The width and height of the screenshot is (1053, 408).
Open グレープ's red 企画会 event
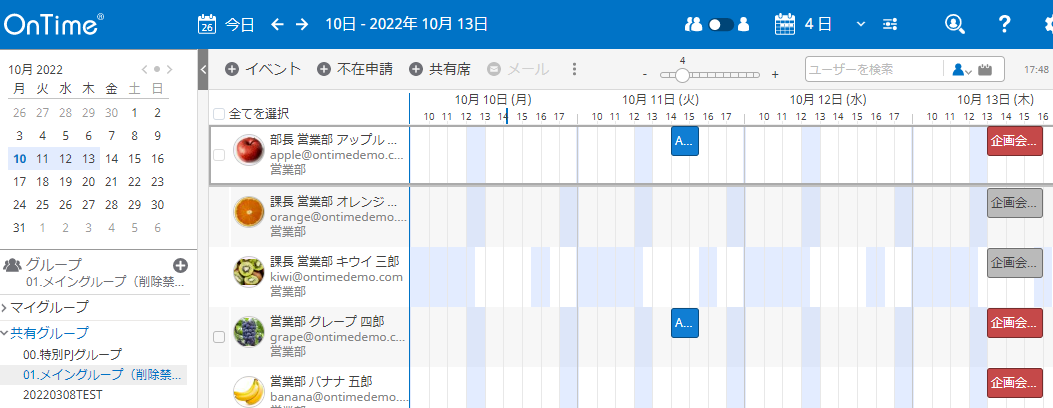click(1015, 323)
